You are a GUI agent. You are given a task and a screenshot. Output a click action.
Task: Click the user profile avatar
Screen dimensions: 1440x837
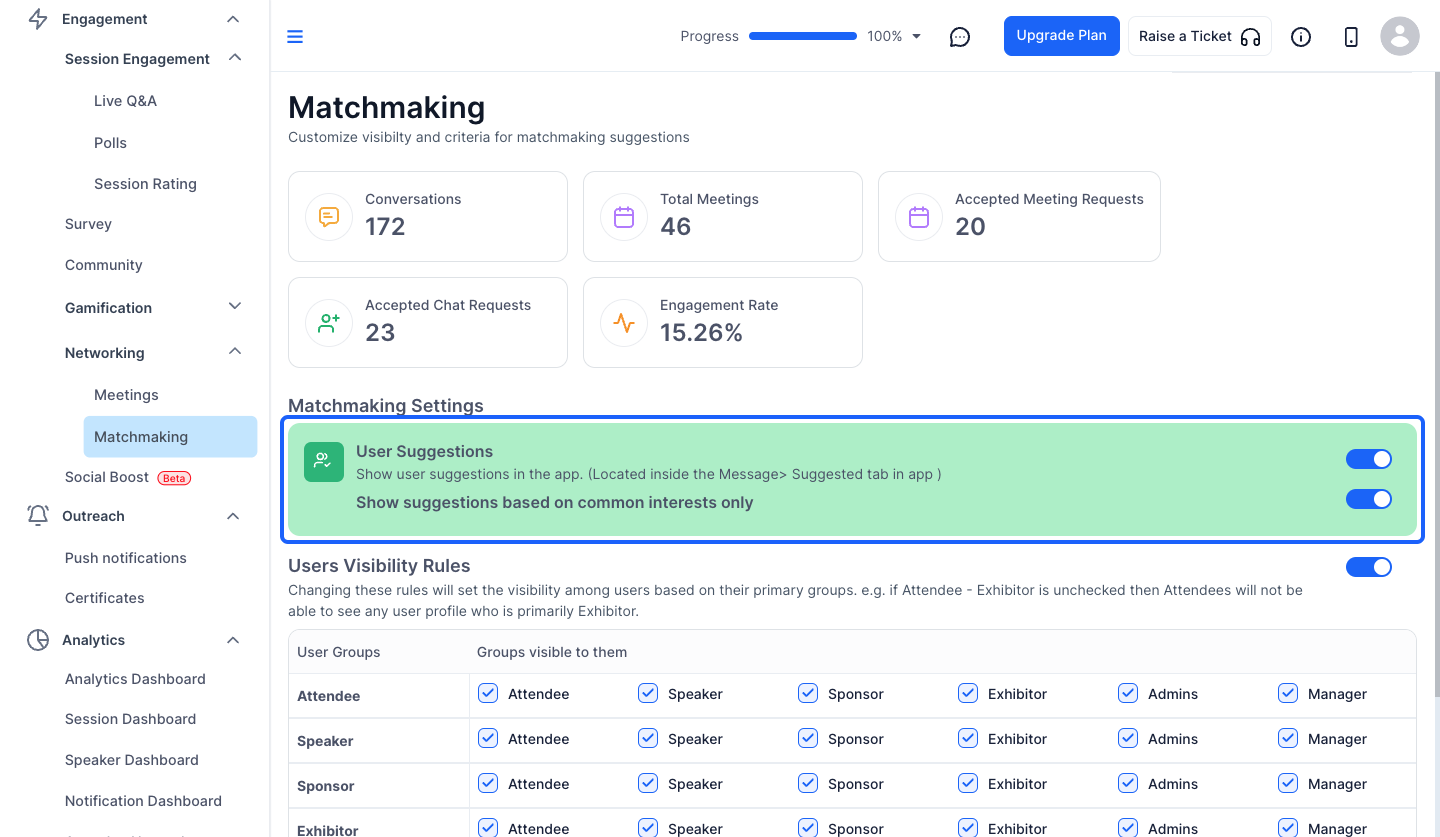[x=1400, y=37]
